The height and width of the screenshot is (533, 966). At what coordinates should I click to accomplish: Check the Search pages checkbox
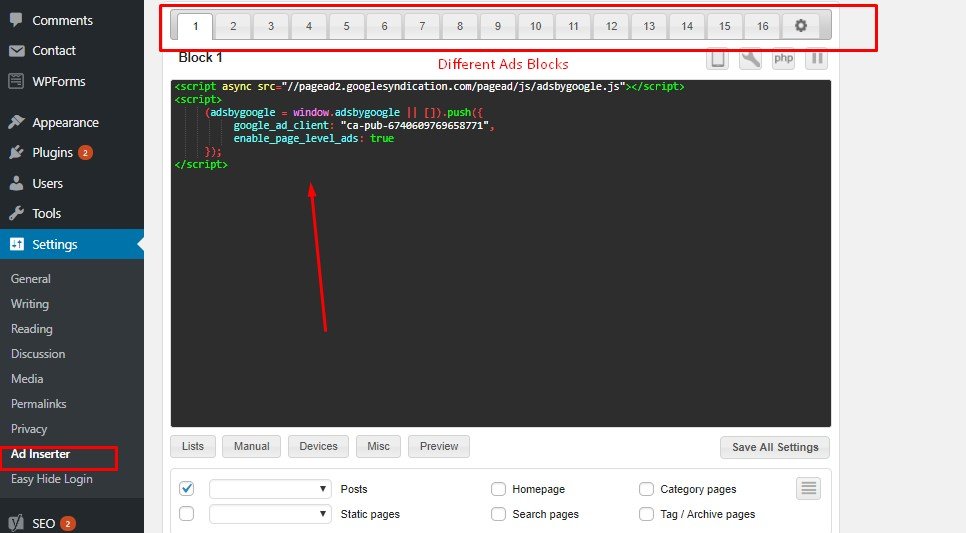click(498, 514)
